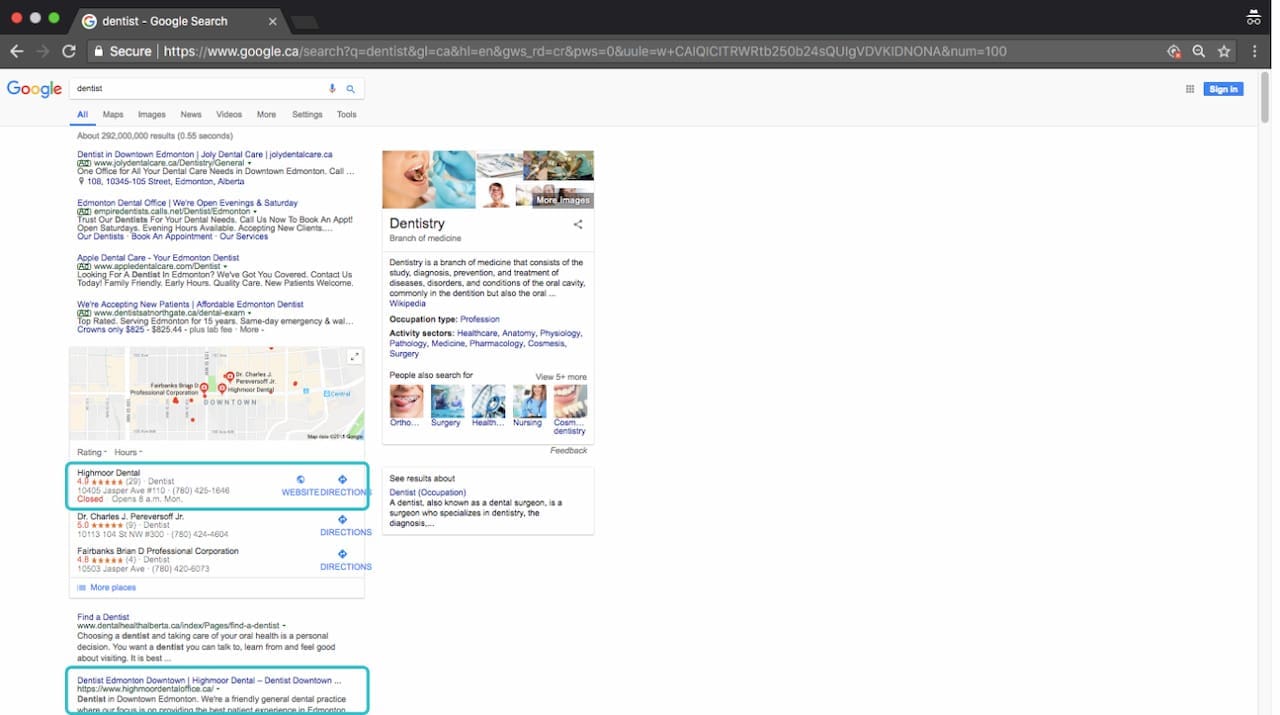Click the incognito icon in the title bar
The image size is (1280, 715).
[1253, 17]
